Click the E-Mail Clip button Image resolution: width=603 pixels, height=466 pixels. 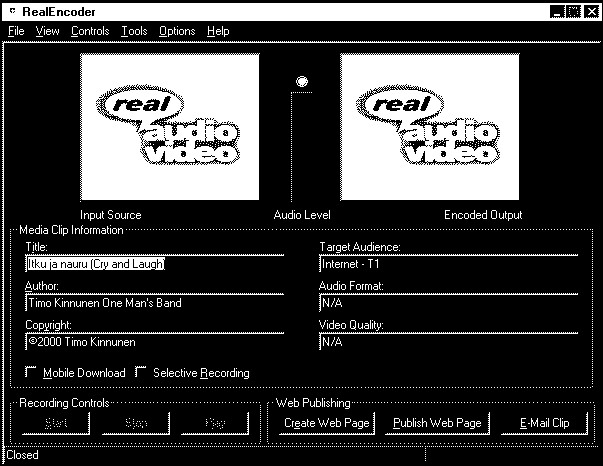click(545, 423)
